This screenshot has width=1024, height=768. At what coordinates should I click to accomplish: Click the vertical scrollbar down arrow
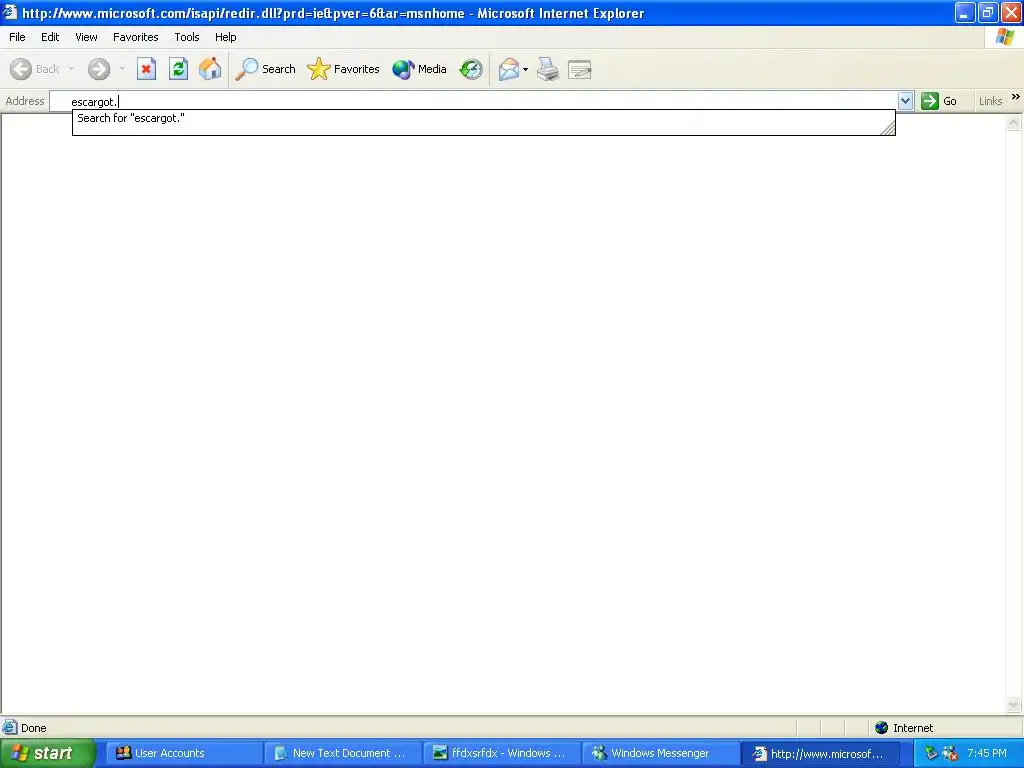(1014, 704)
